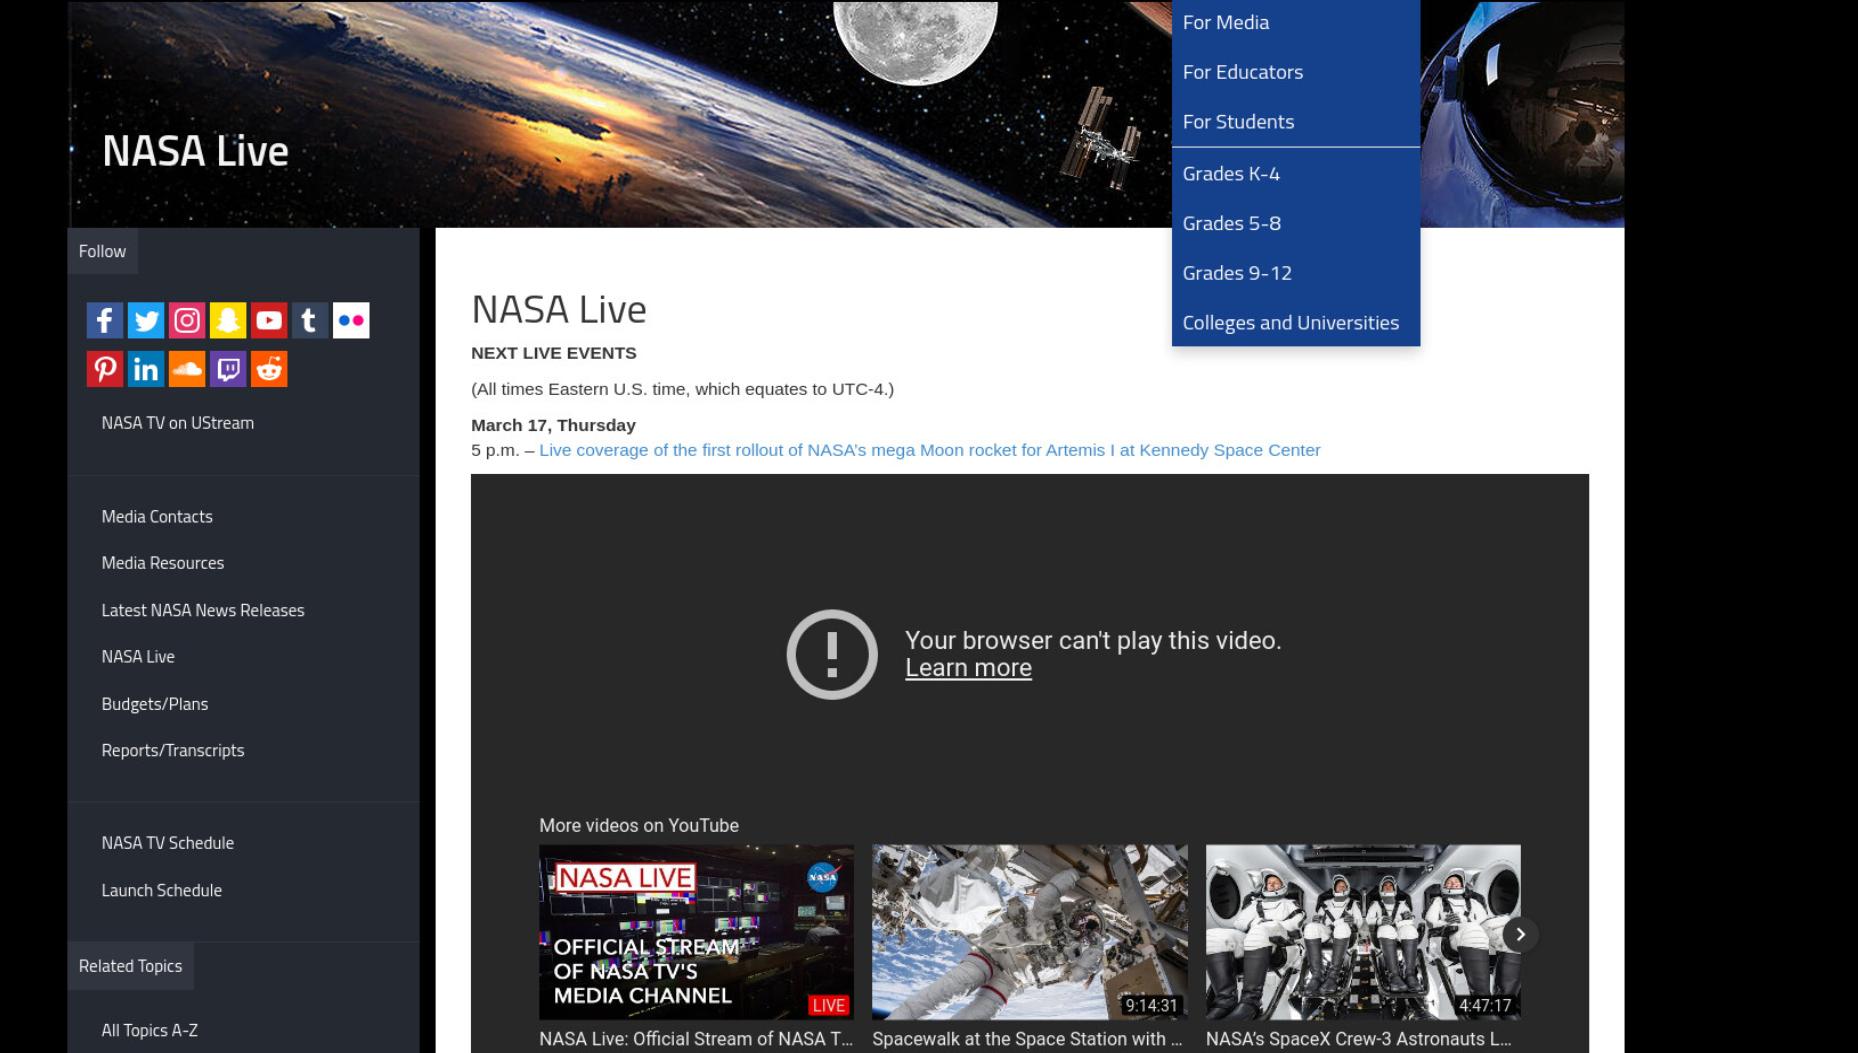Open All Topics A-Z link

150,1030
